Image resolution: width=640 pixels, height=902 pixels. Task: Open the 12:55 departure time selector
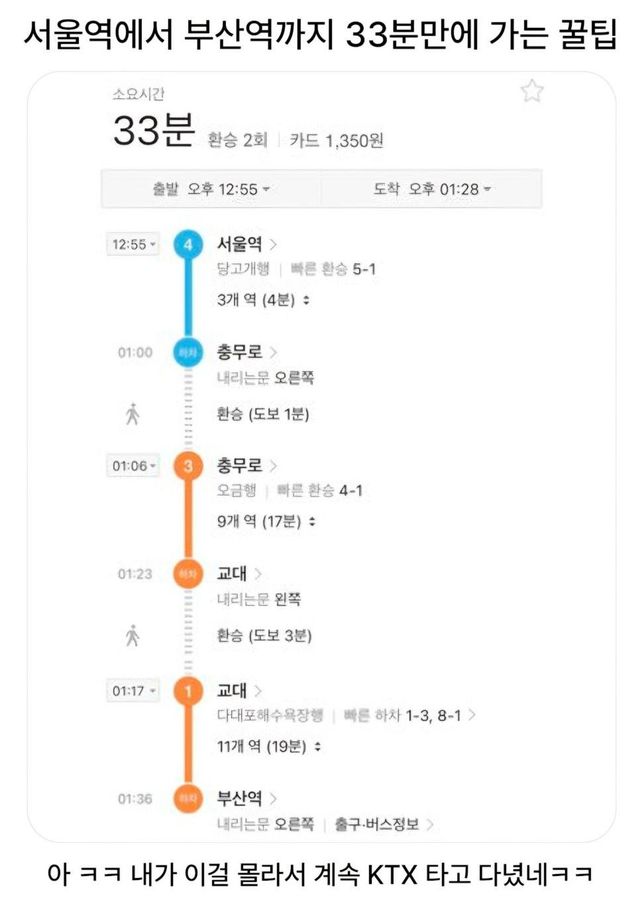click(133, 244)
